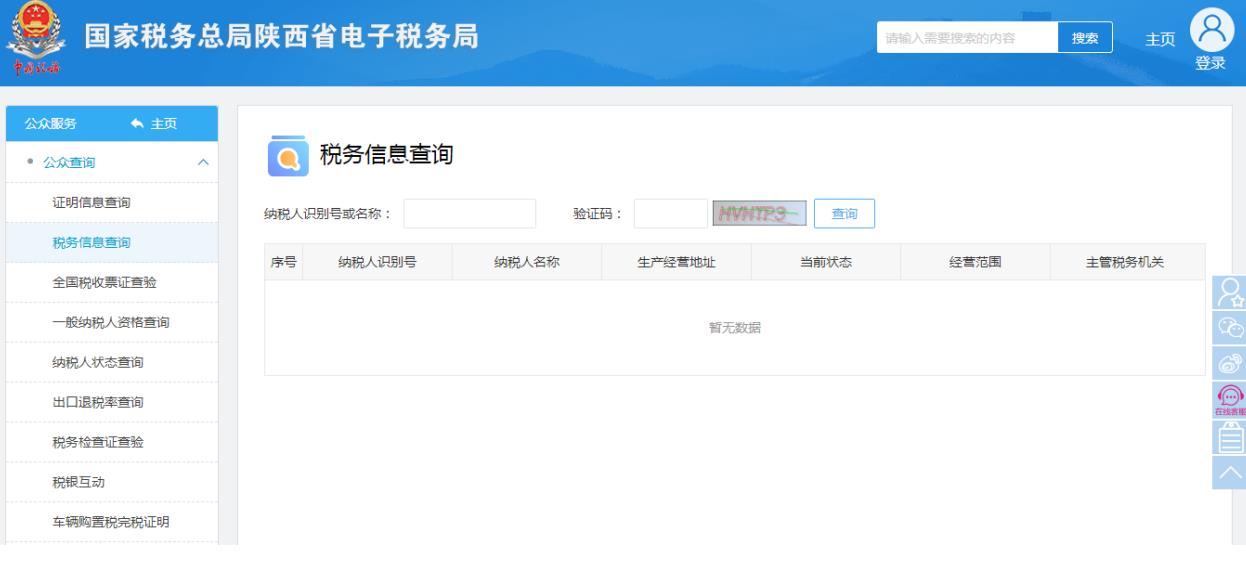Open 一般纳税人资格查询 menu item
This screenshot has width=1246, height=576.
(x=110, y=323)
